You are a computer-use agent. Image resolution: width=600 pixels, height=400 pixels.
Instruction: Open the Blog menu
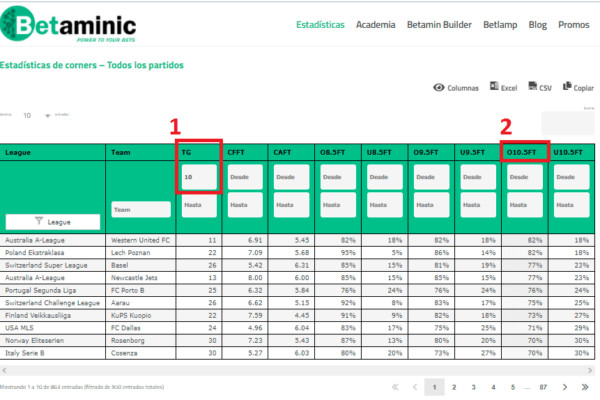tap(538, 24)
